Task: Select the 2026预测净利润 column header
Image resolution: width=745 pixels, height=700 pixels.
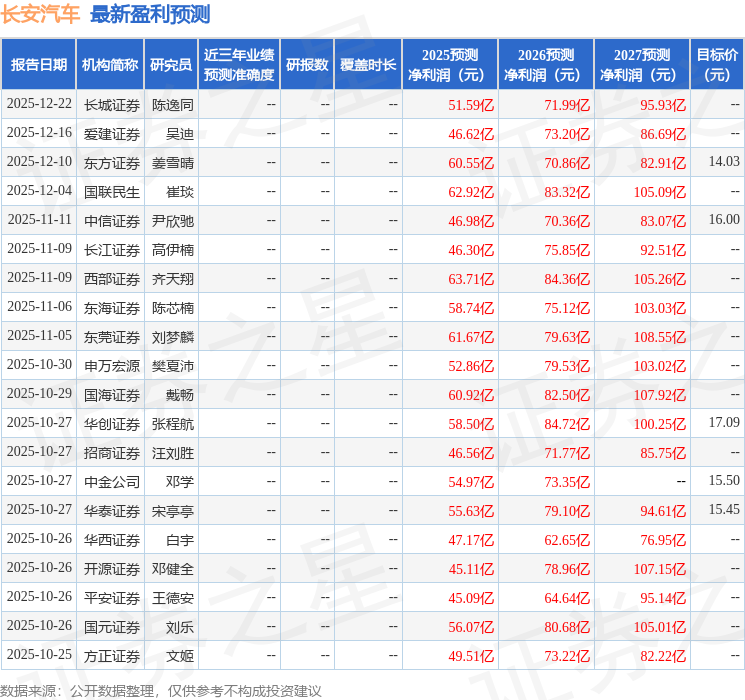Action: pos(546,64)
